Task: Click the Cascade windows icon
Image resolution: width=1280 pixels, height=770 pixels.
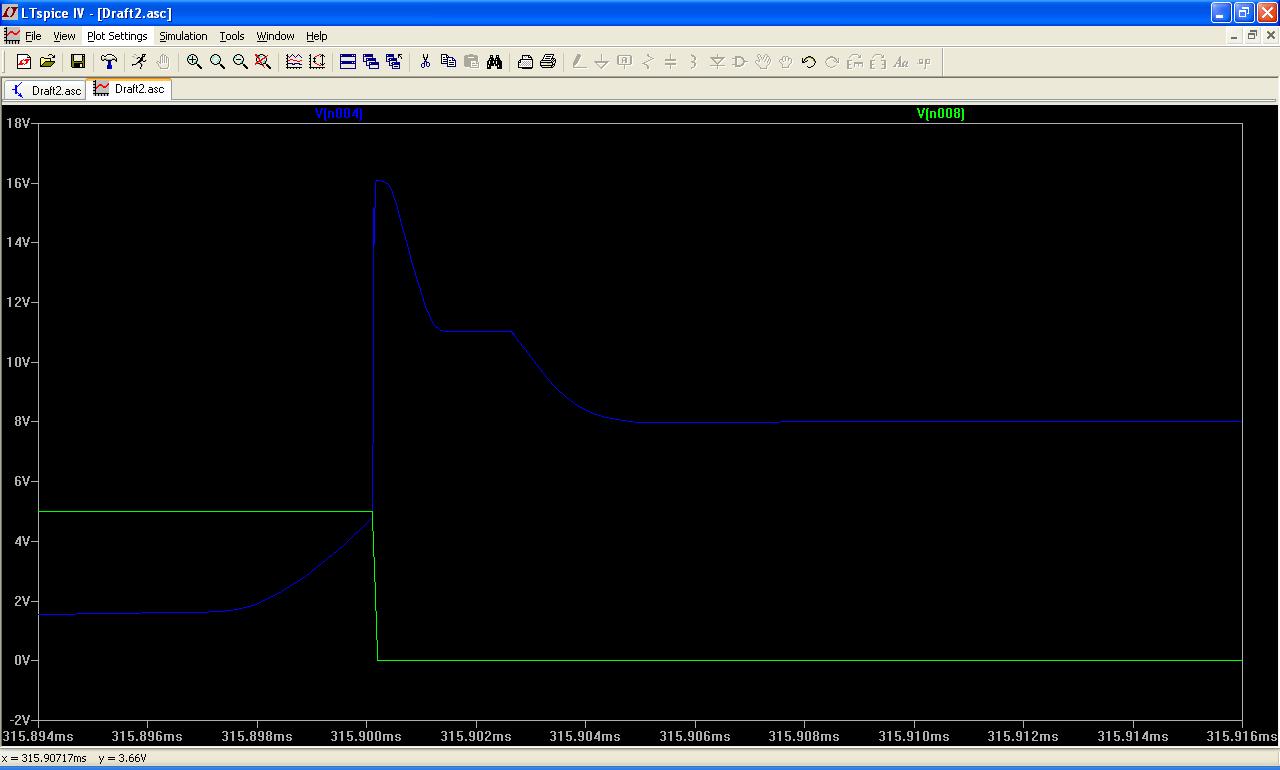Action: [371, 62]
